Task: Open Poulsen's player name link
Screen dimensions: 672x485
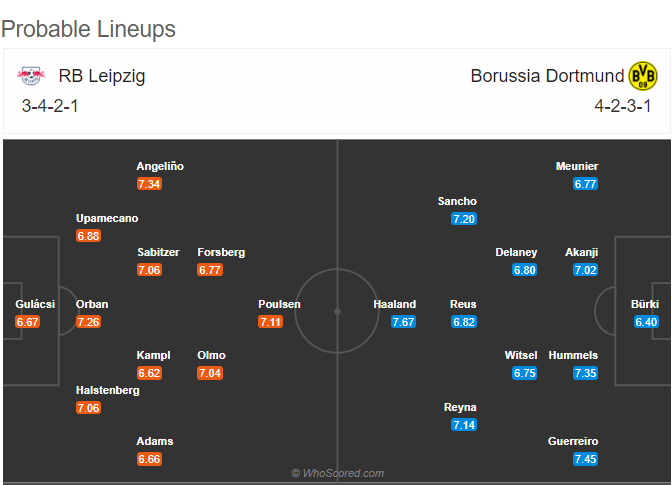Action: (279, 304)
